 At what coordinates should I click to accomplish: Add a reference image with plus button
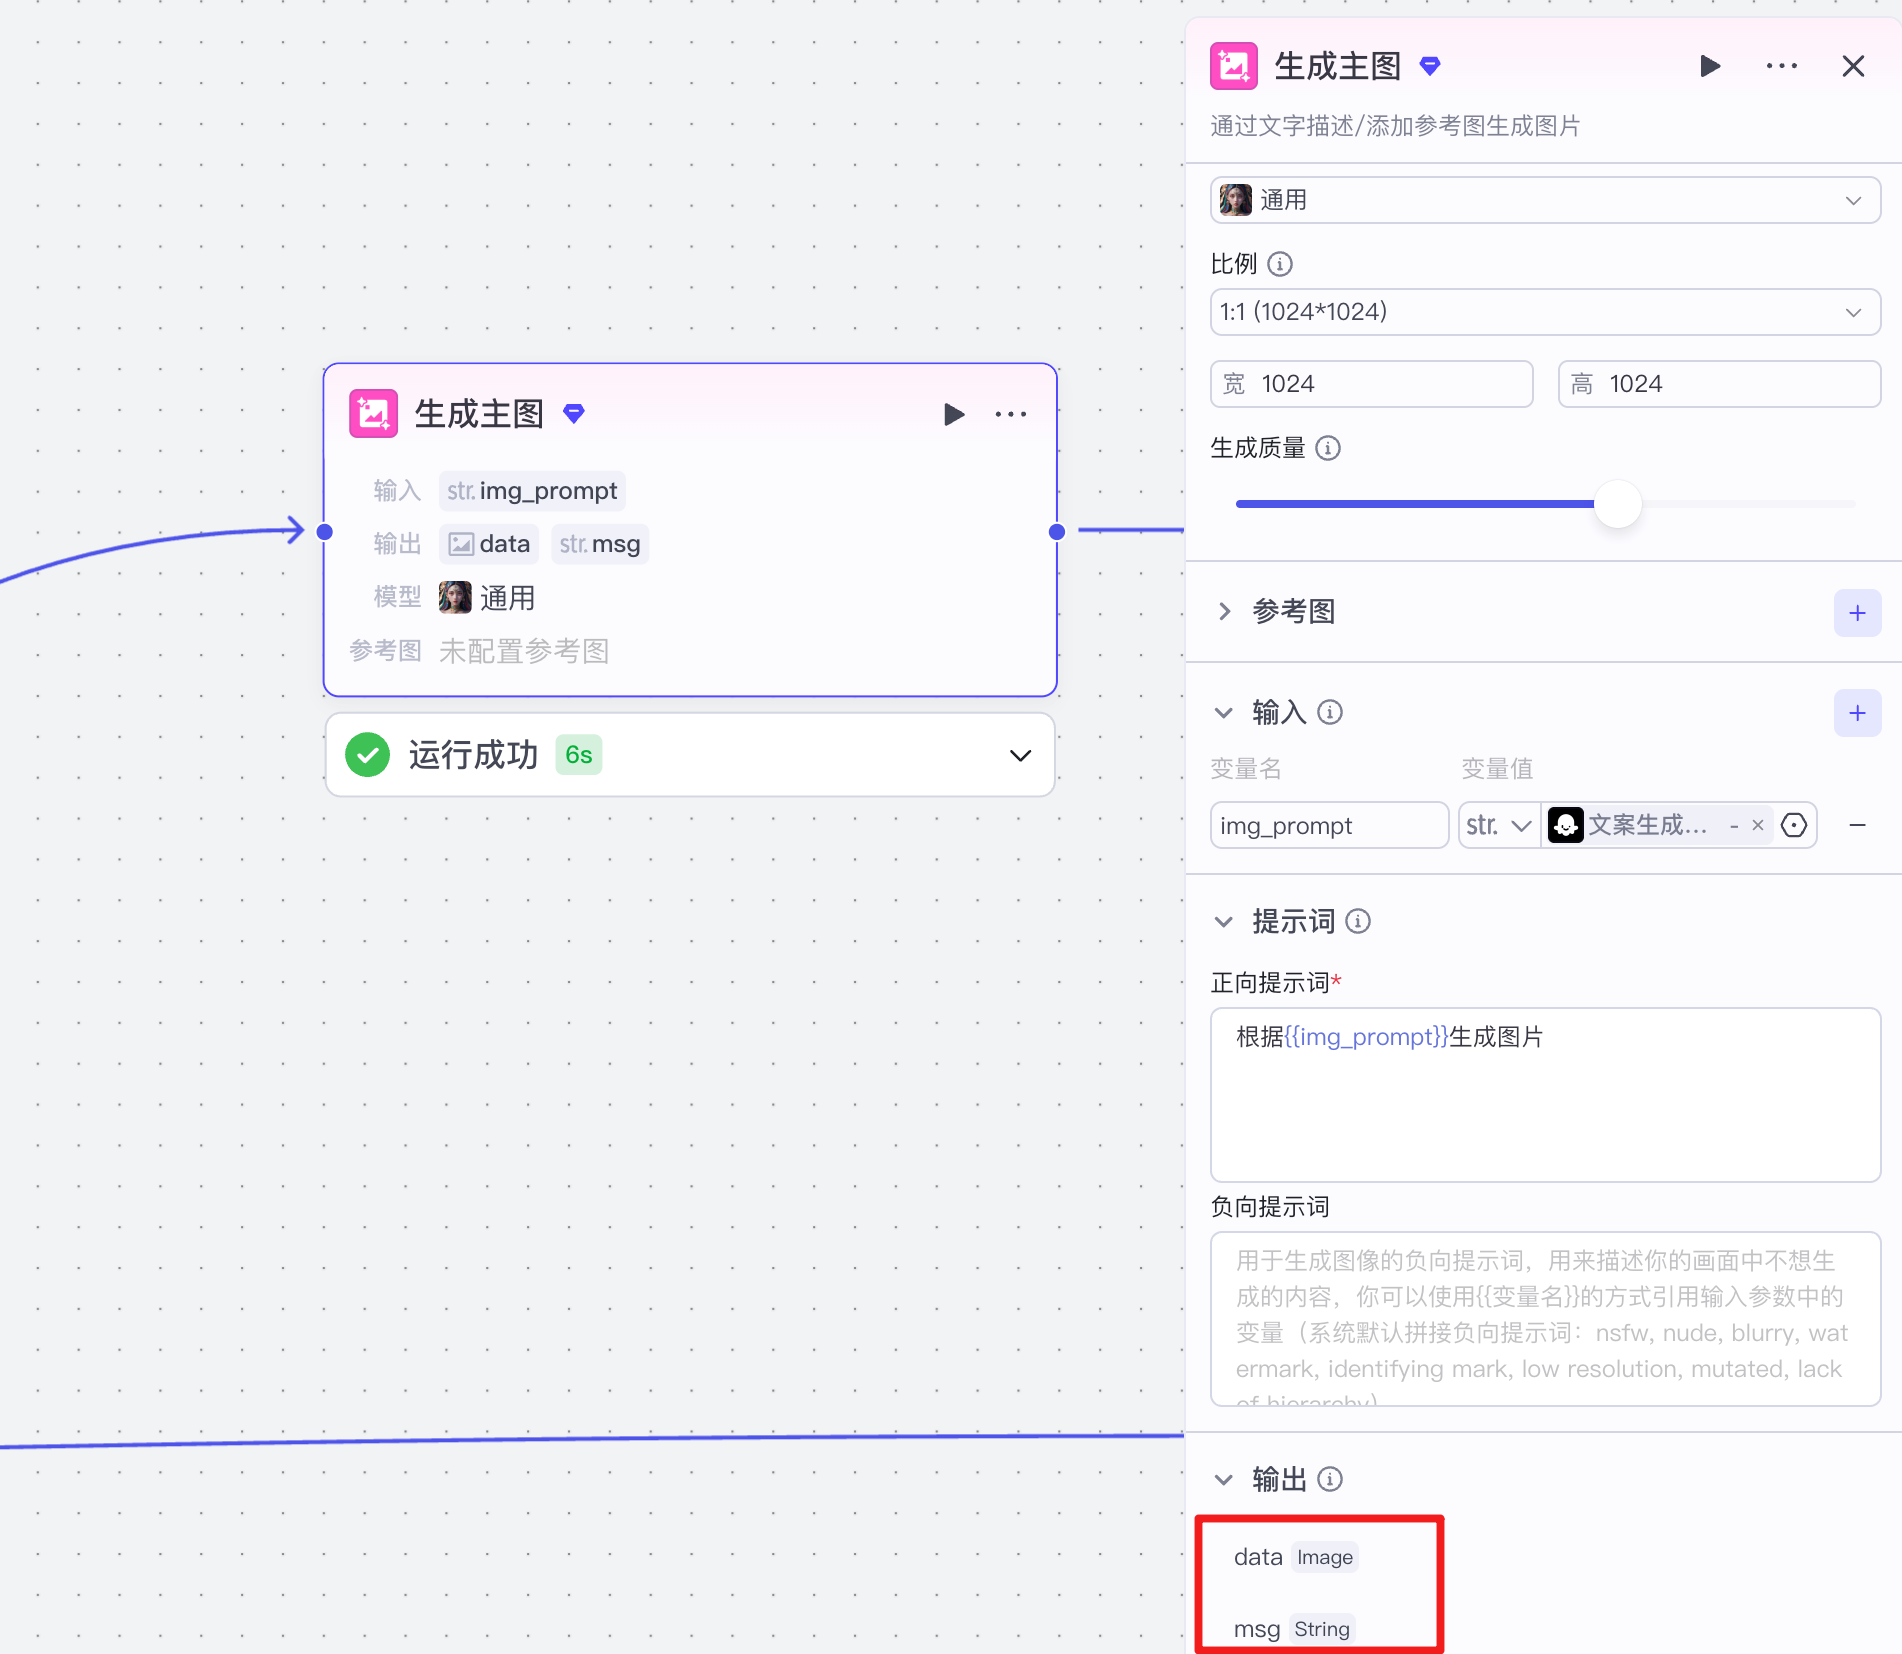1857,612
